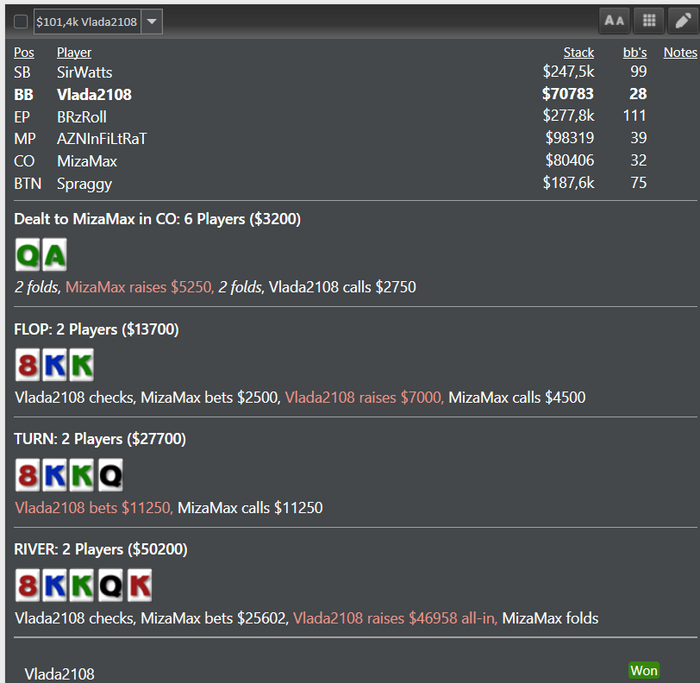Image resolution: width=700 pixels, height=683 pixels.
Task: Click the $247,5k stack value
Action: point(568,71)
